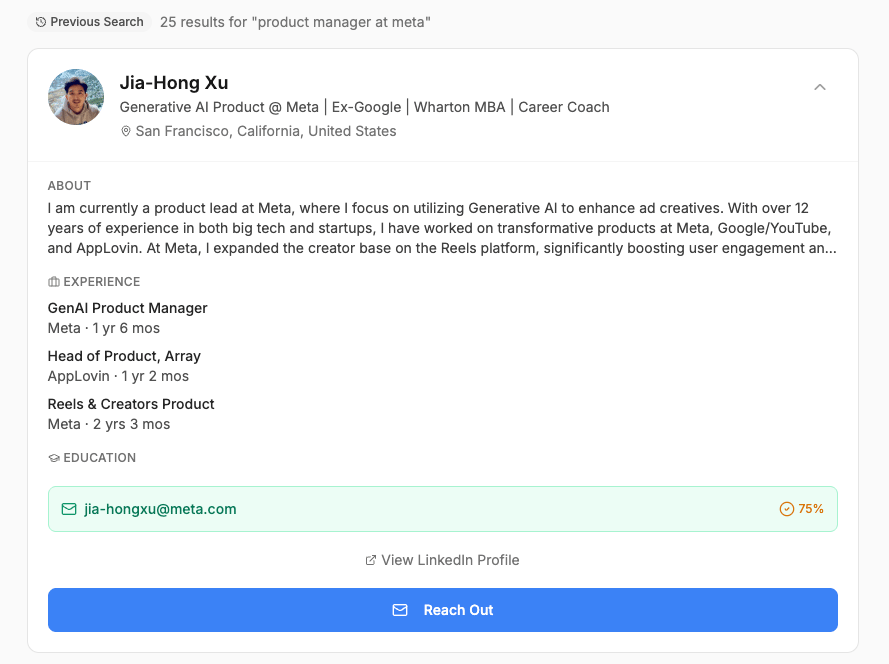The height and width of the screenshot is (664, 889).
Task: Select the GenAI Product Manager experience entry
Action: (x=128, y=308)
